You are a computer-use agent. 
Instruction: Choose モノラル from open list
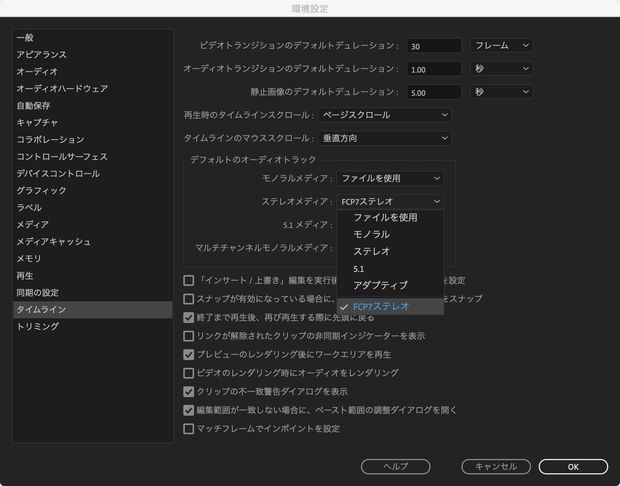click(390, 234)
